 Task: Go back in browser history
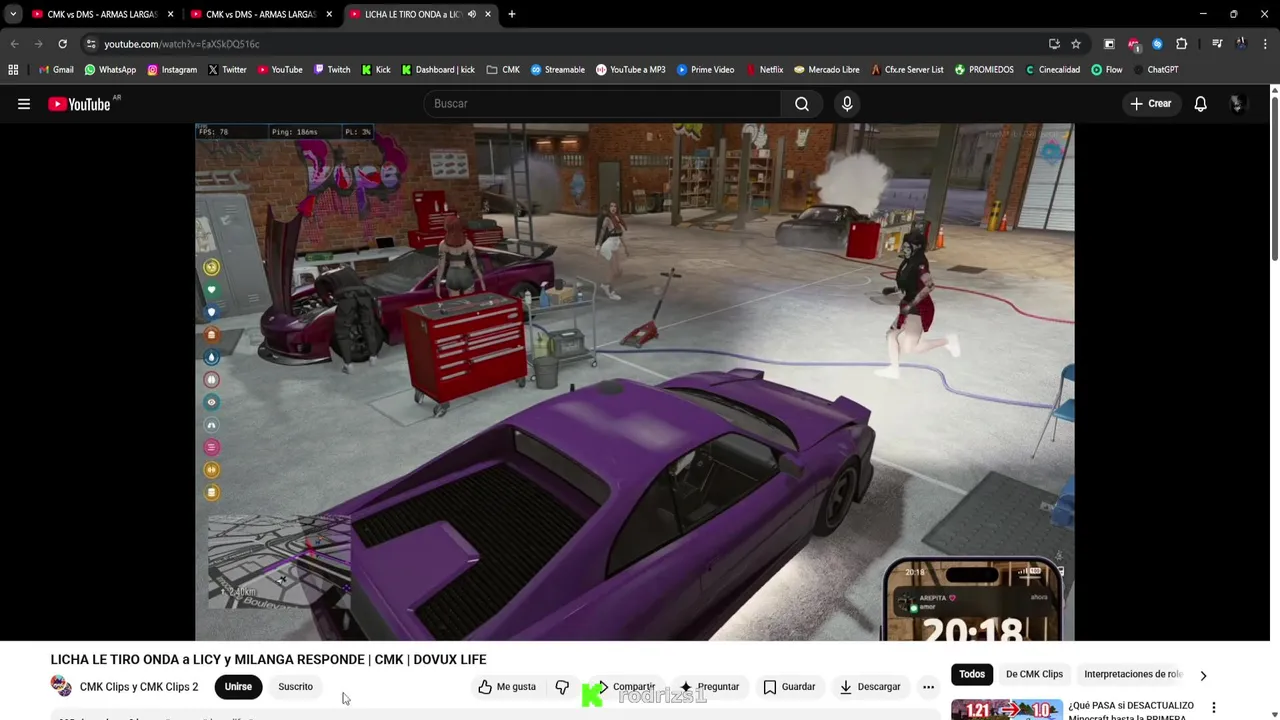pos(14,44)
